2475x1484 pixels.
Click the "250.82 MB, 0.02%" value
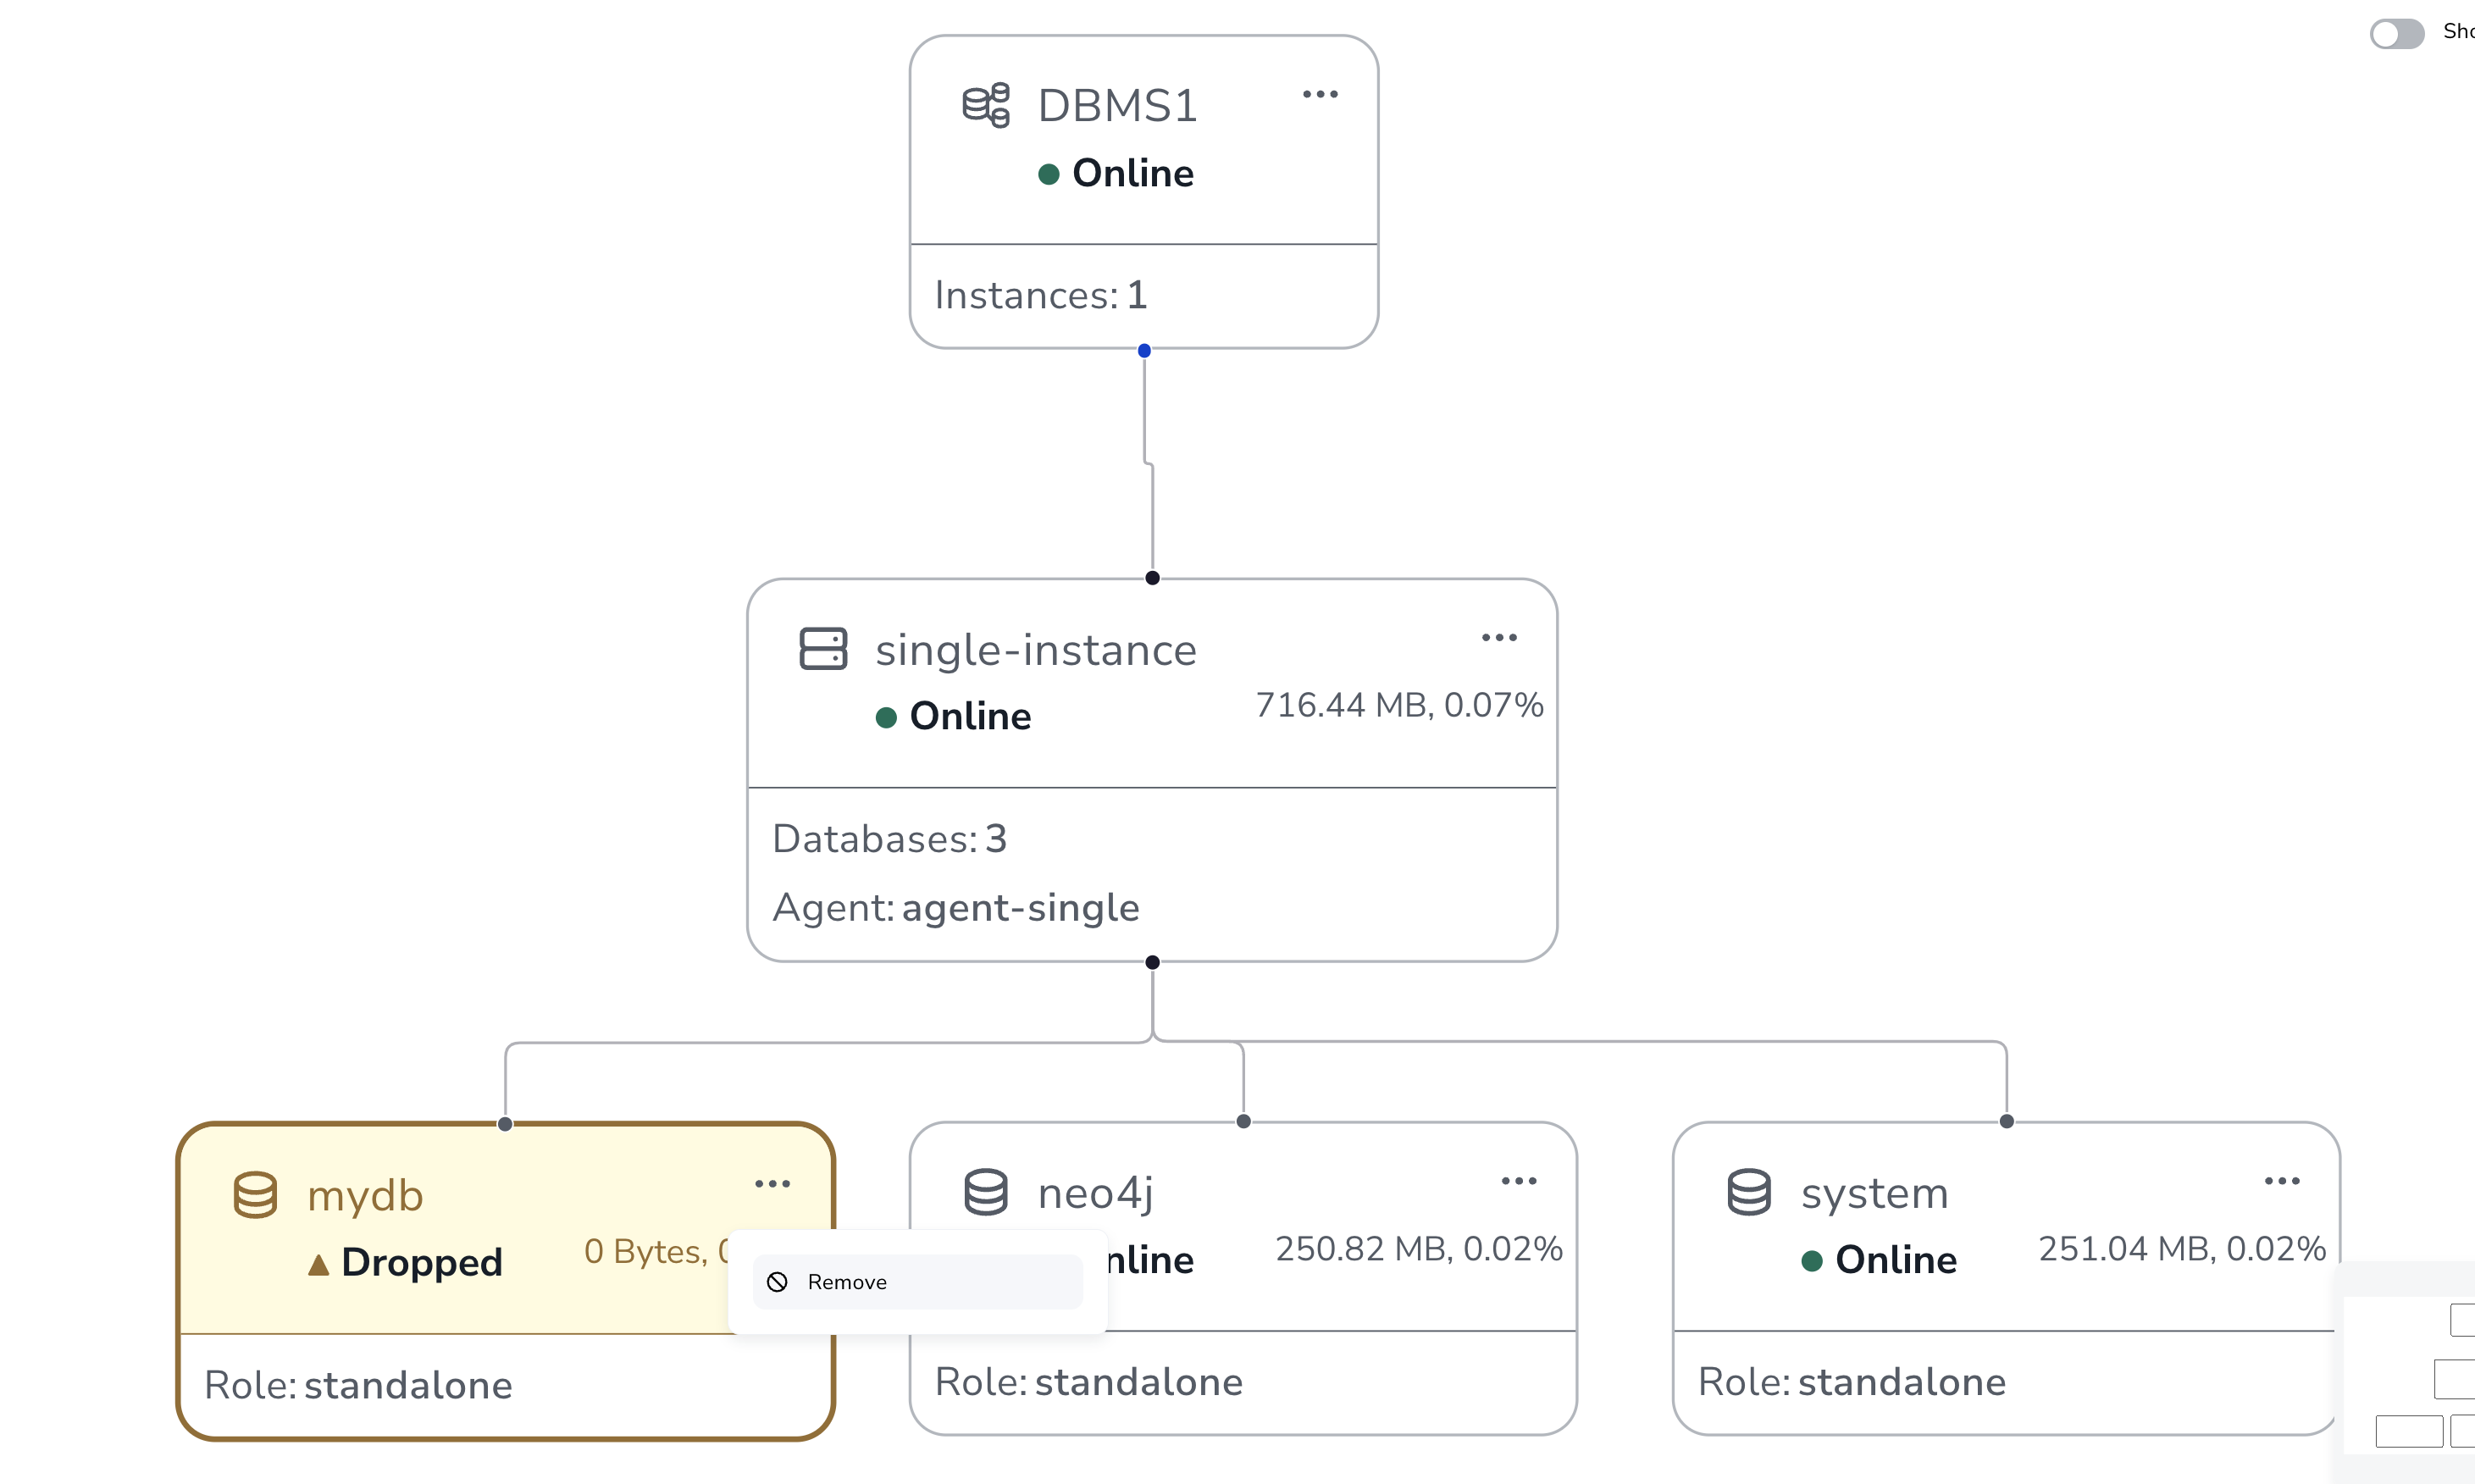(1418, 1249)
